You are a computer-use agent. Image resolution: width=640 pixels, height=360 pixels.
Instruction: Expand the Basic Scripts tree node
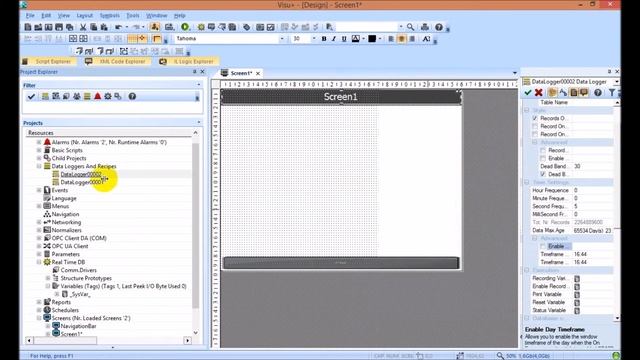pos(39,150)
